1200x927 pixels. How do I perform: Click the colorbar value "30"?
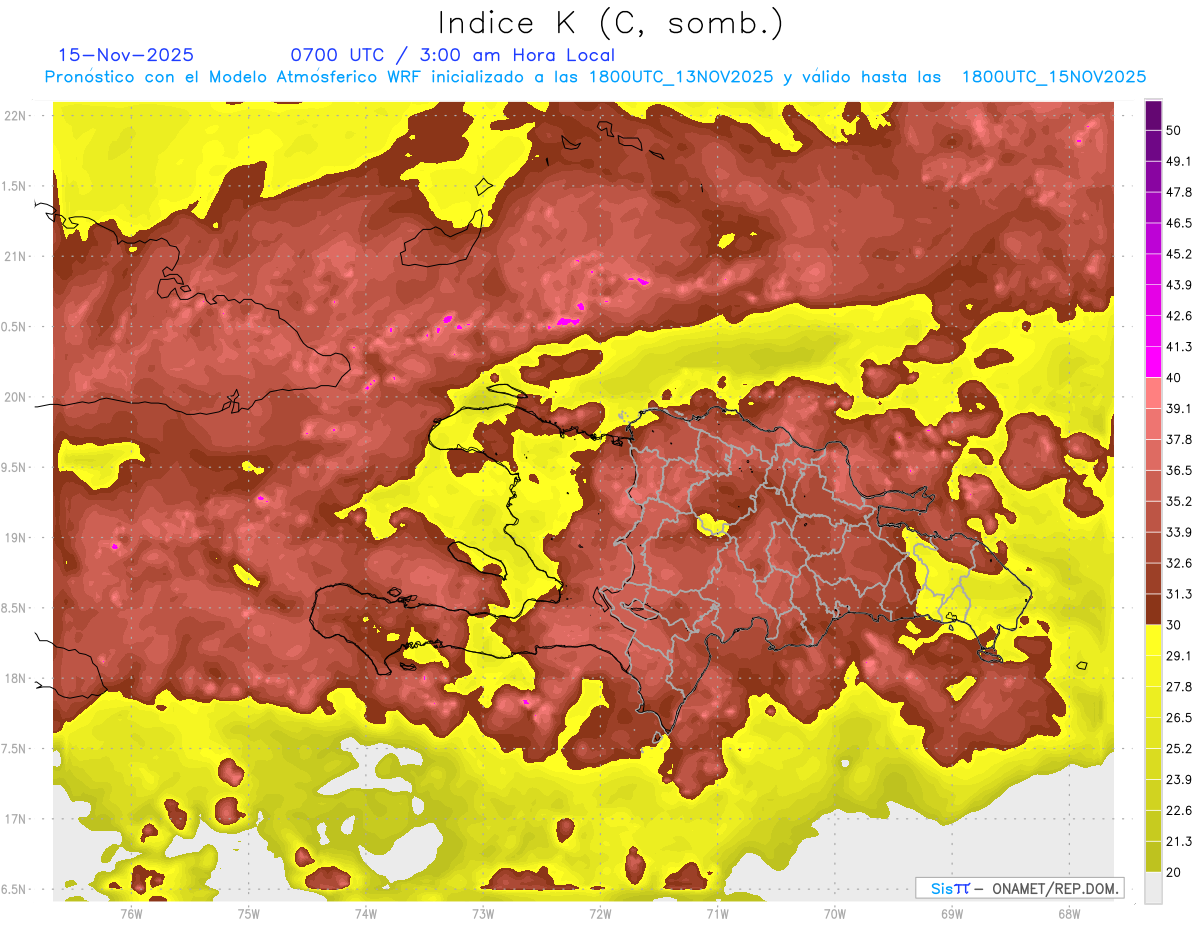1175,625
